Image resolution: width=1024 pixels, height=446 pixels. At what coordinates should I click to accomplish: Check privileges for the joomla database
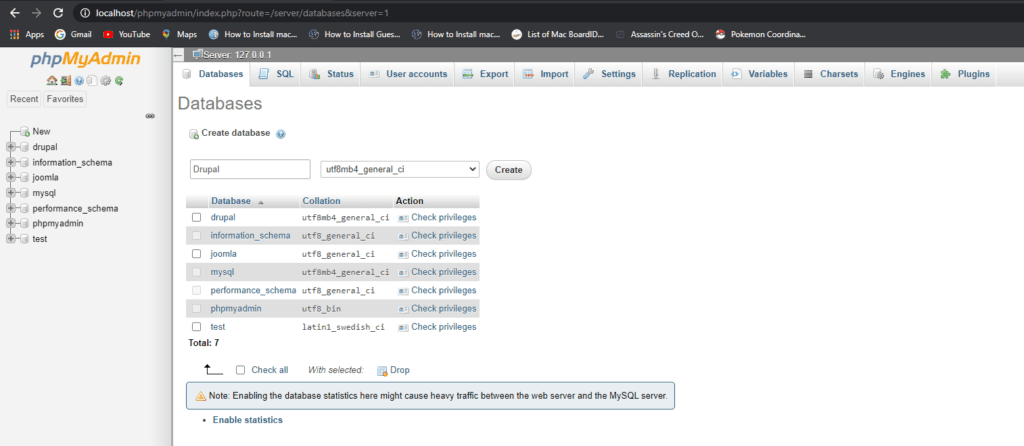tap(438, 254)
